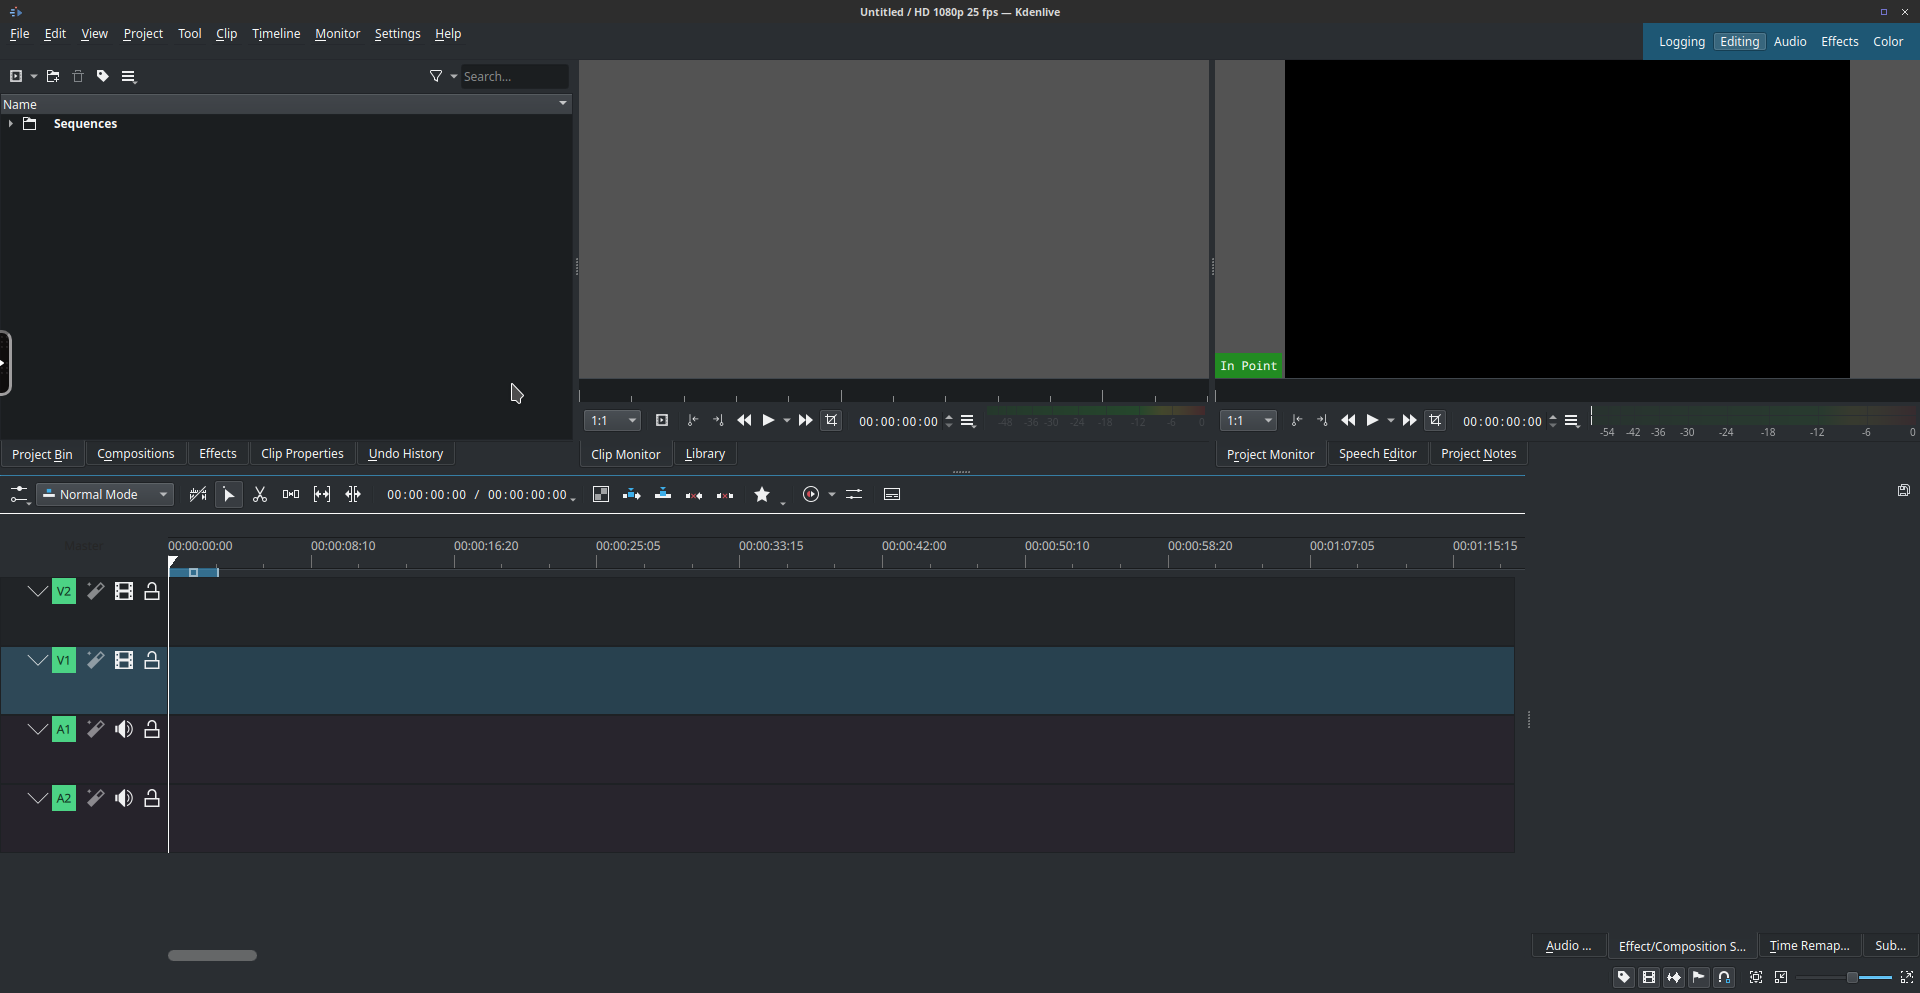Toggle effects on track V1
The height and width of the screenshot is (993, 1920).
tap(95, 661)
